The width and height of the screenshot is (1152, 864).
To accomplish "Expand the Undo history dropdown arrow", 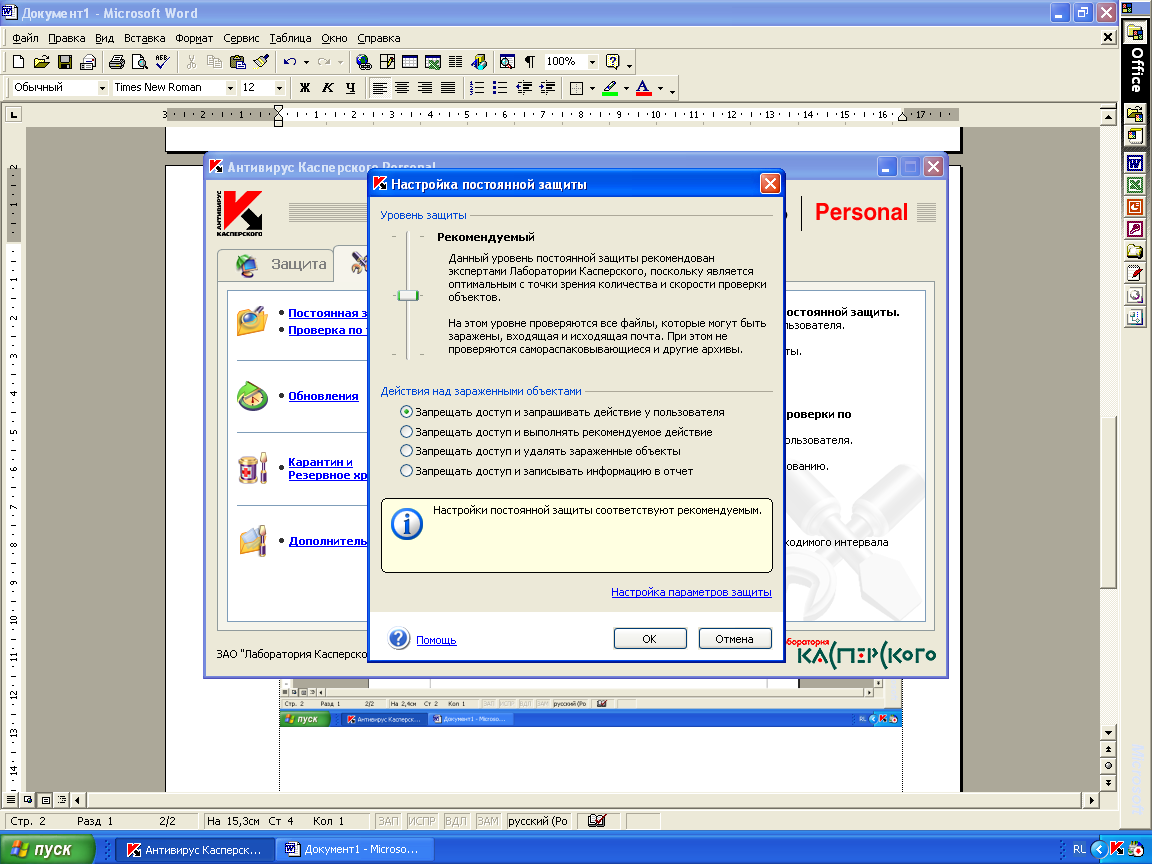I will pyautogui.click(x=306, y=62).
